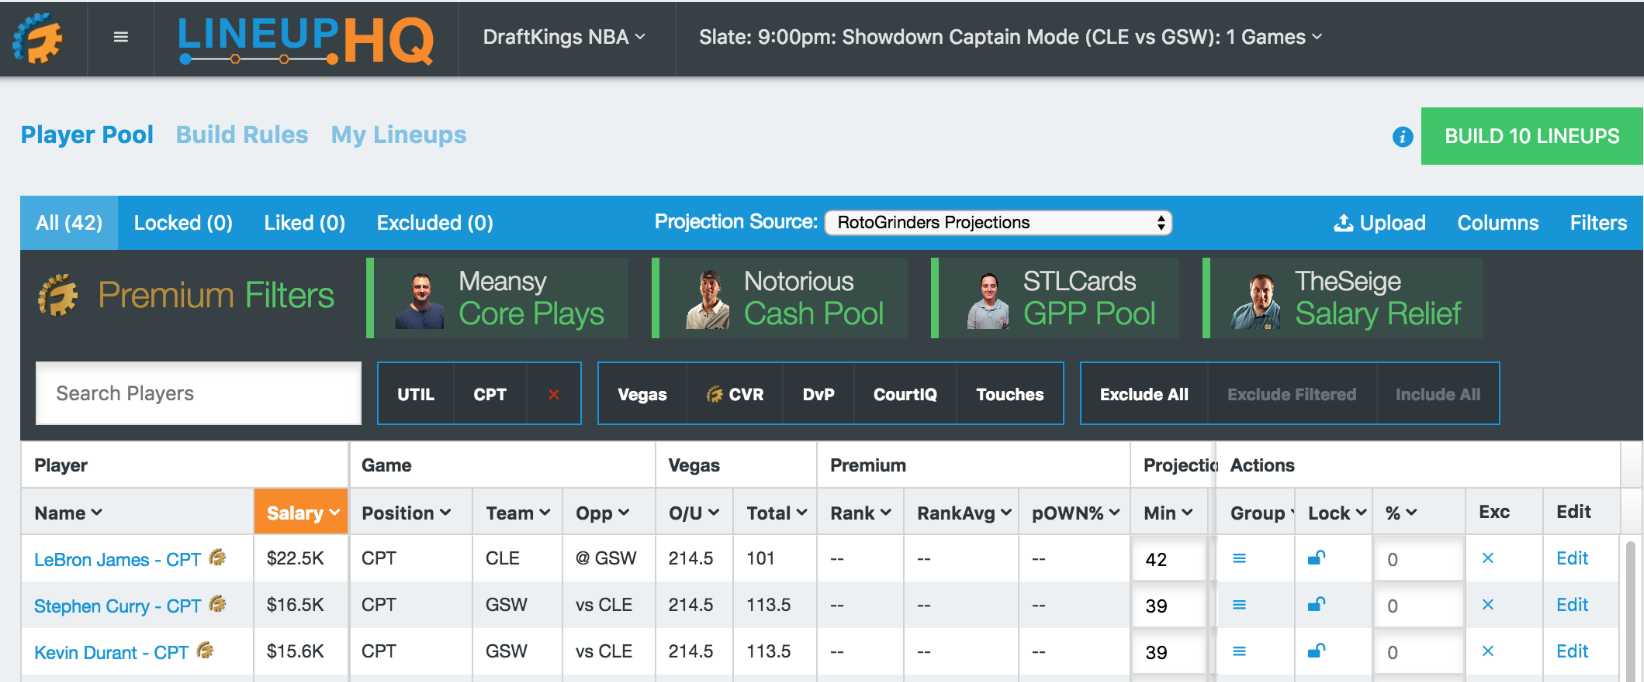Image resolution: width=1644 pixels, height=682 pixels.
Task: Click premium badge icon next to LeBron James
Action: 217,558
